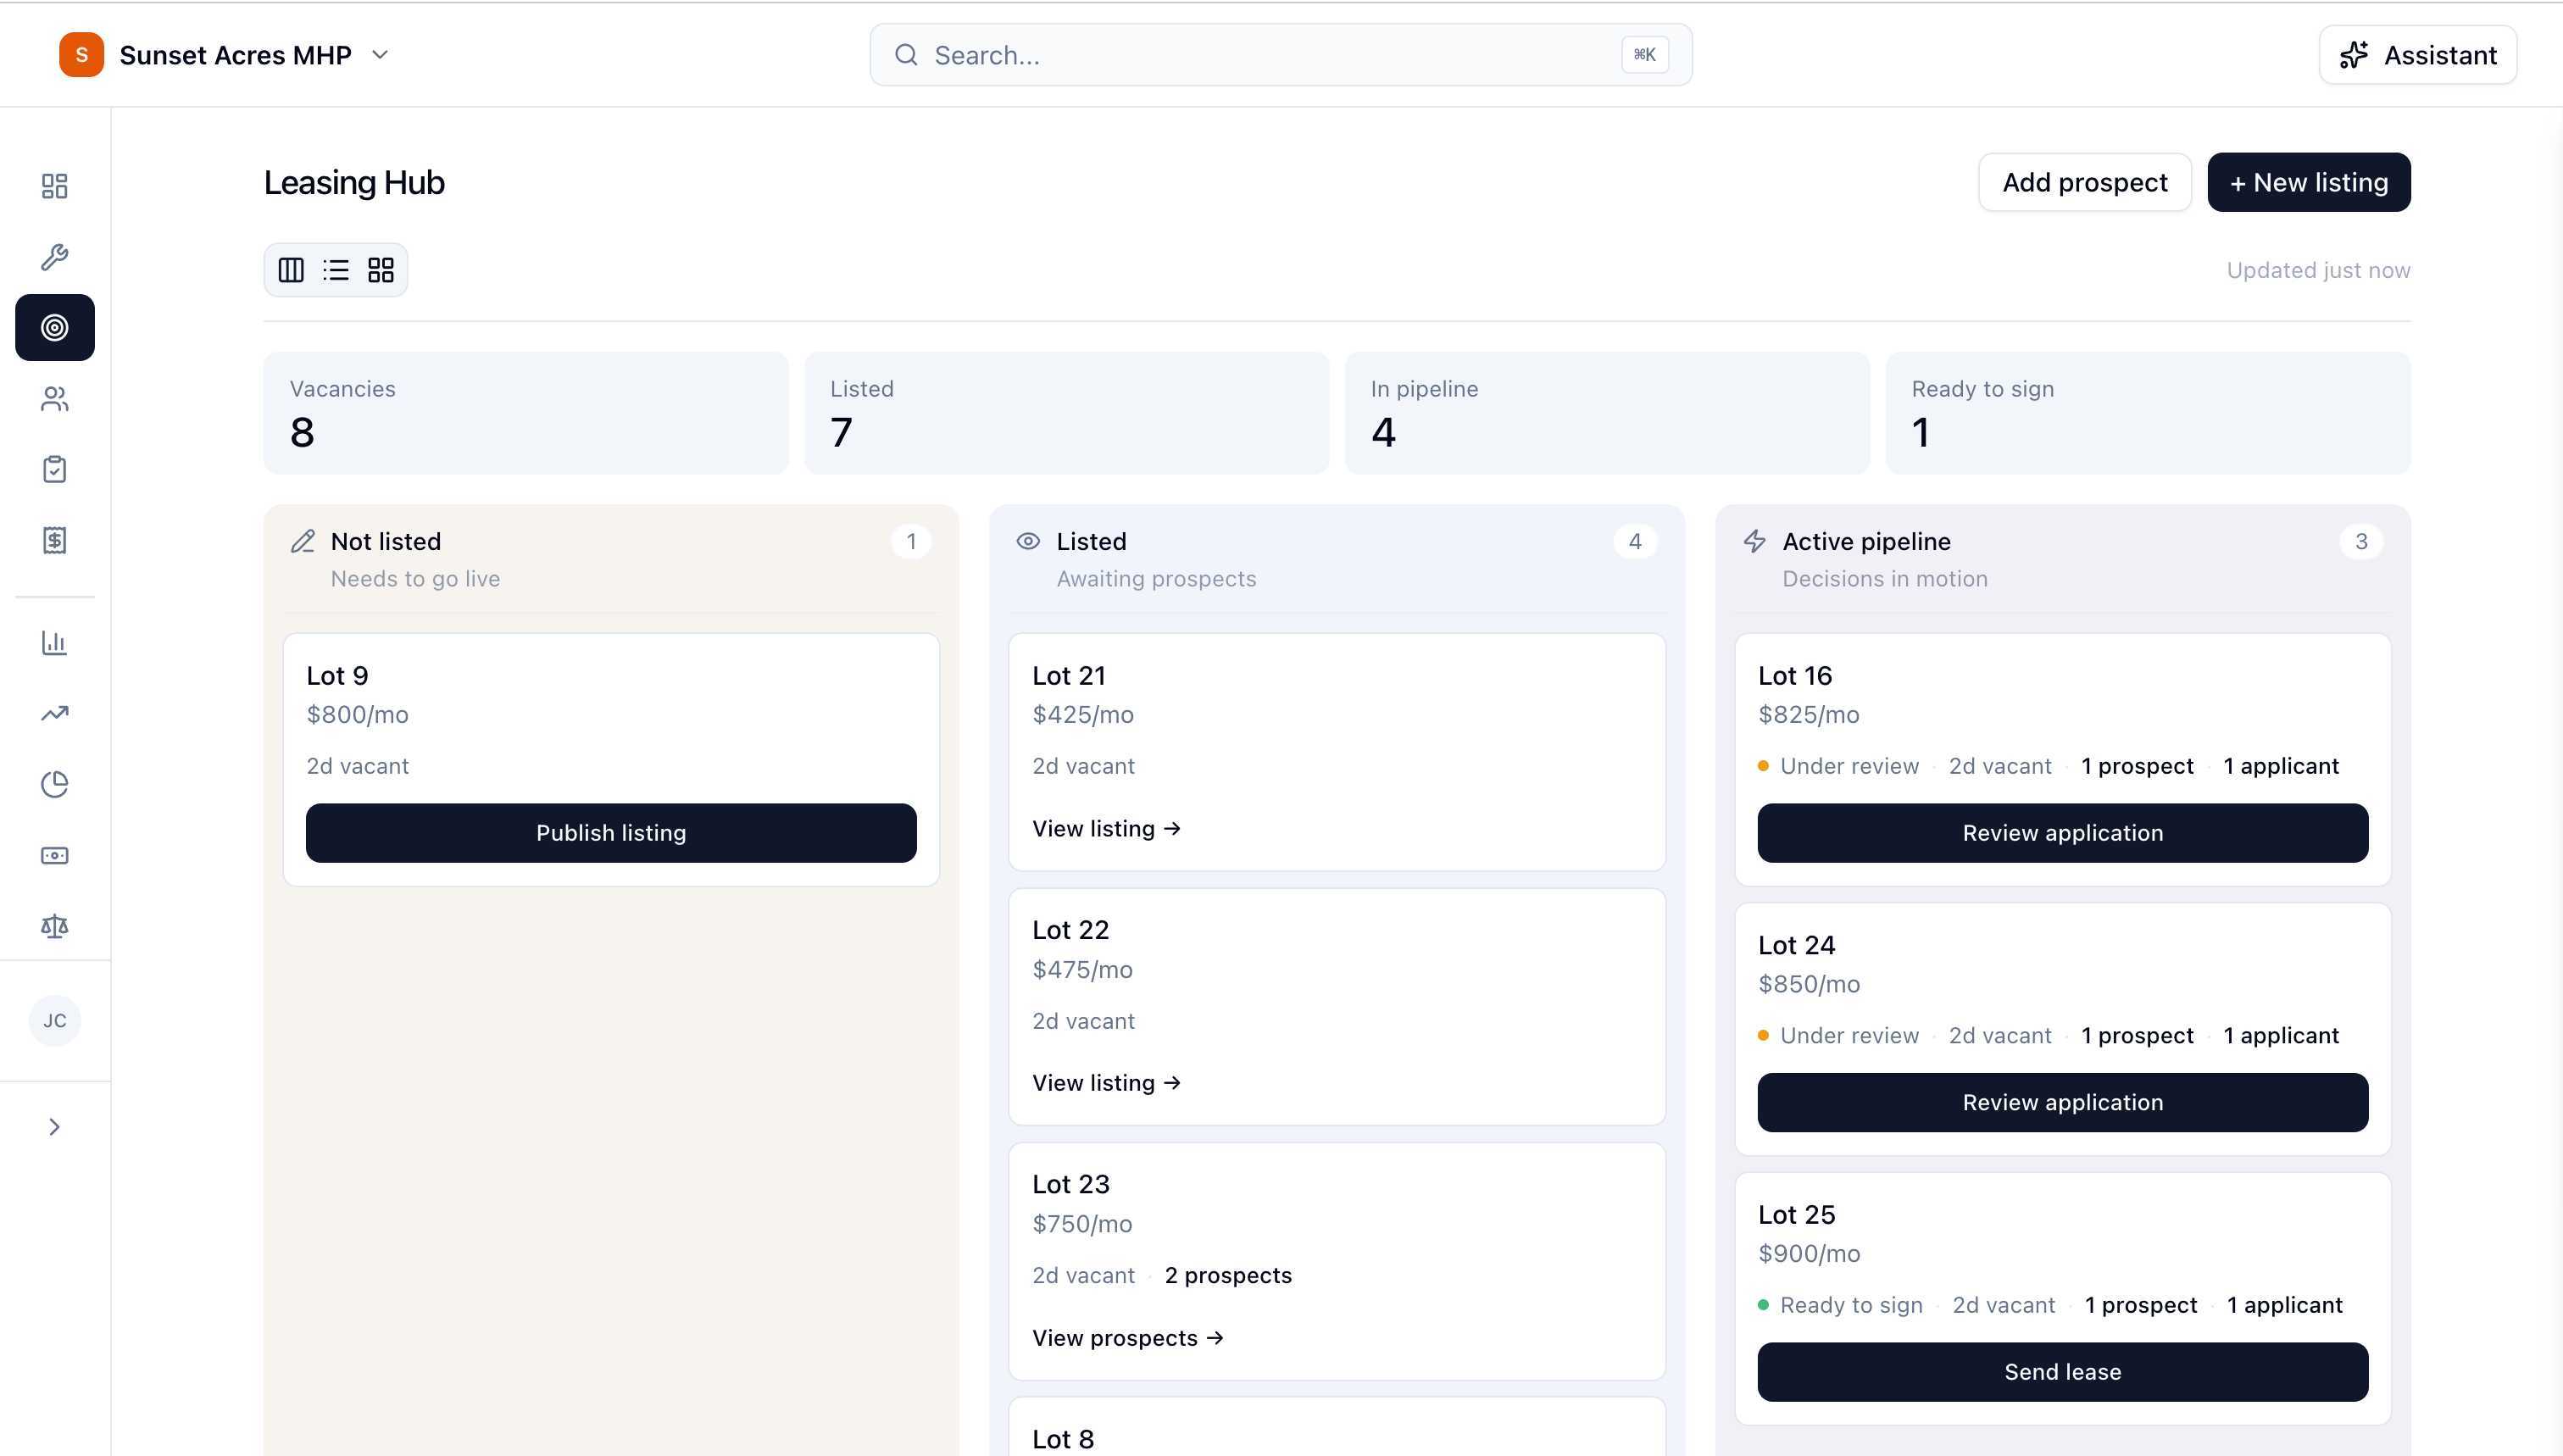Create a new listing with + New listing
Image resolution: width=2563 pixels, height=1456 pixels.
coord(2308,182)
